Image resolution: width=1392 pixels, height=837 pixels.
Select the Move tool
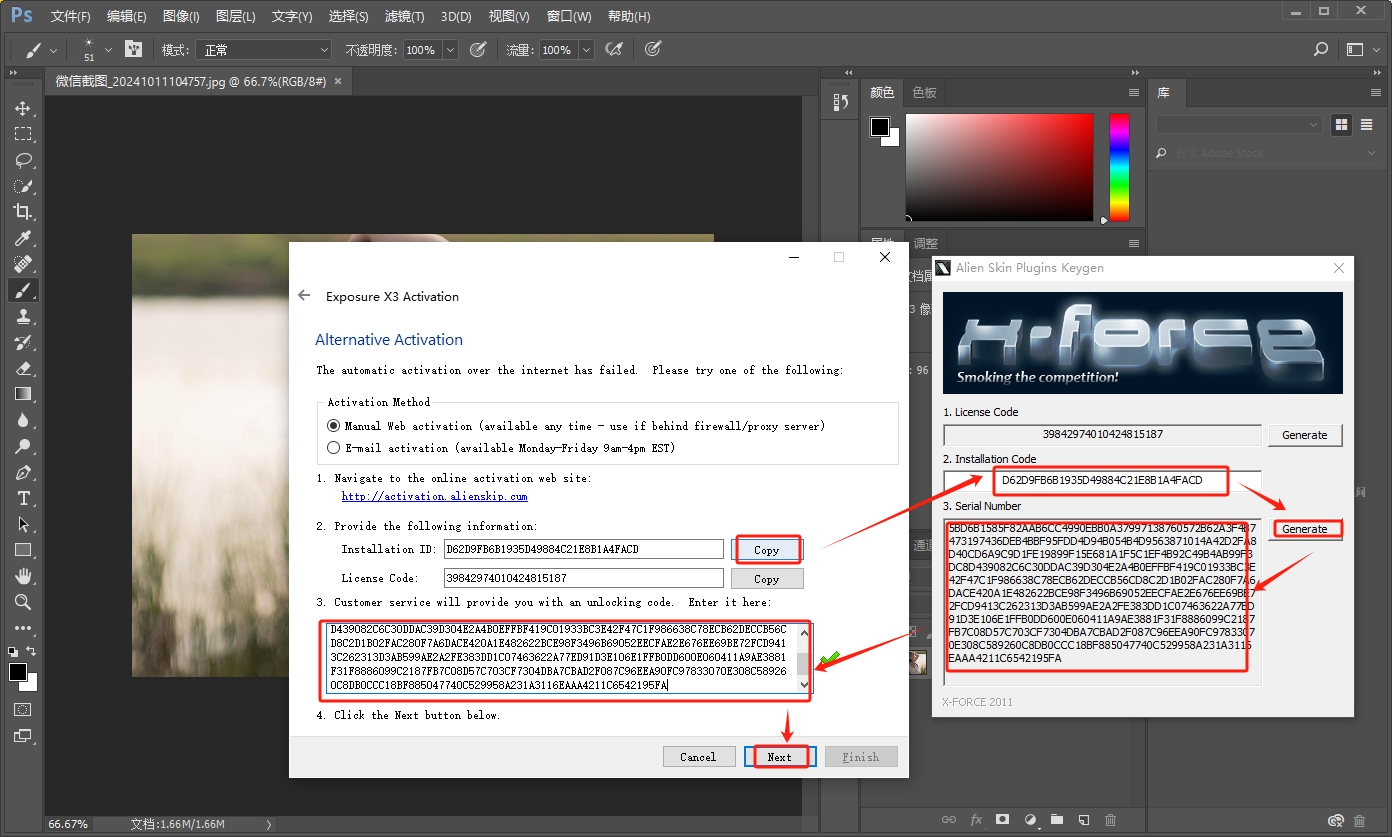[23, 108]
